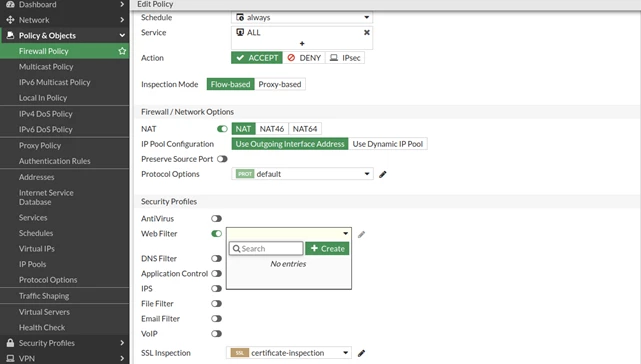Click the VPN monitor icon
Screen dimensions: 641x364
point(10,358)
